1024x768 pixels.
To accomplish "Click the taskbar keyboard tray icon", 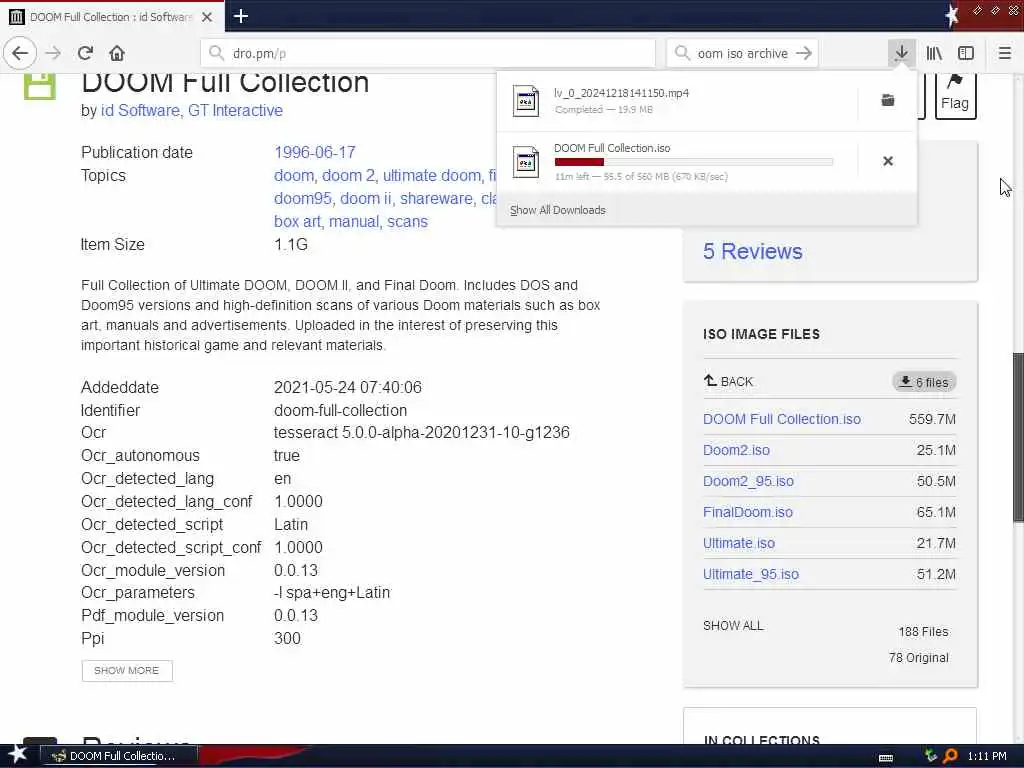I will 886,757.
